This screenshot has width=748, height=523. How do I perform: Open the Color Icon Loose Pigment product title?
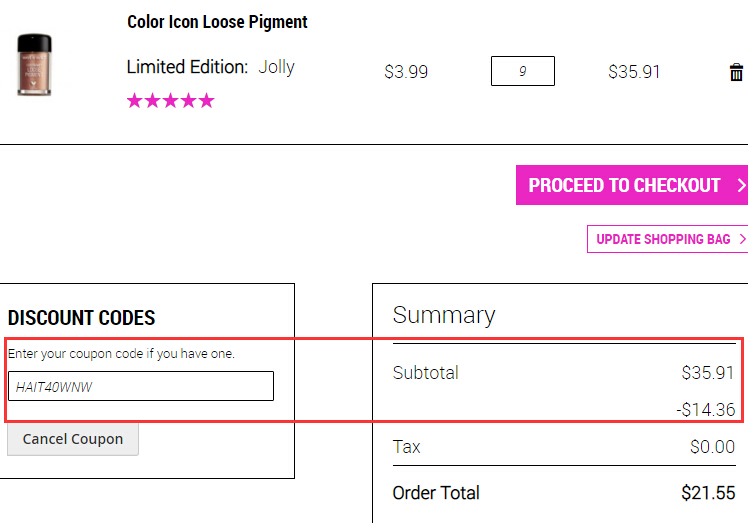(x=217, y=22)
